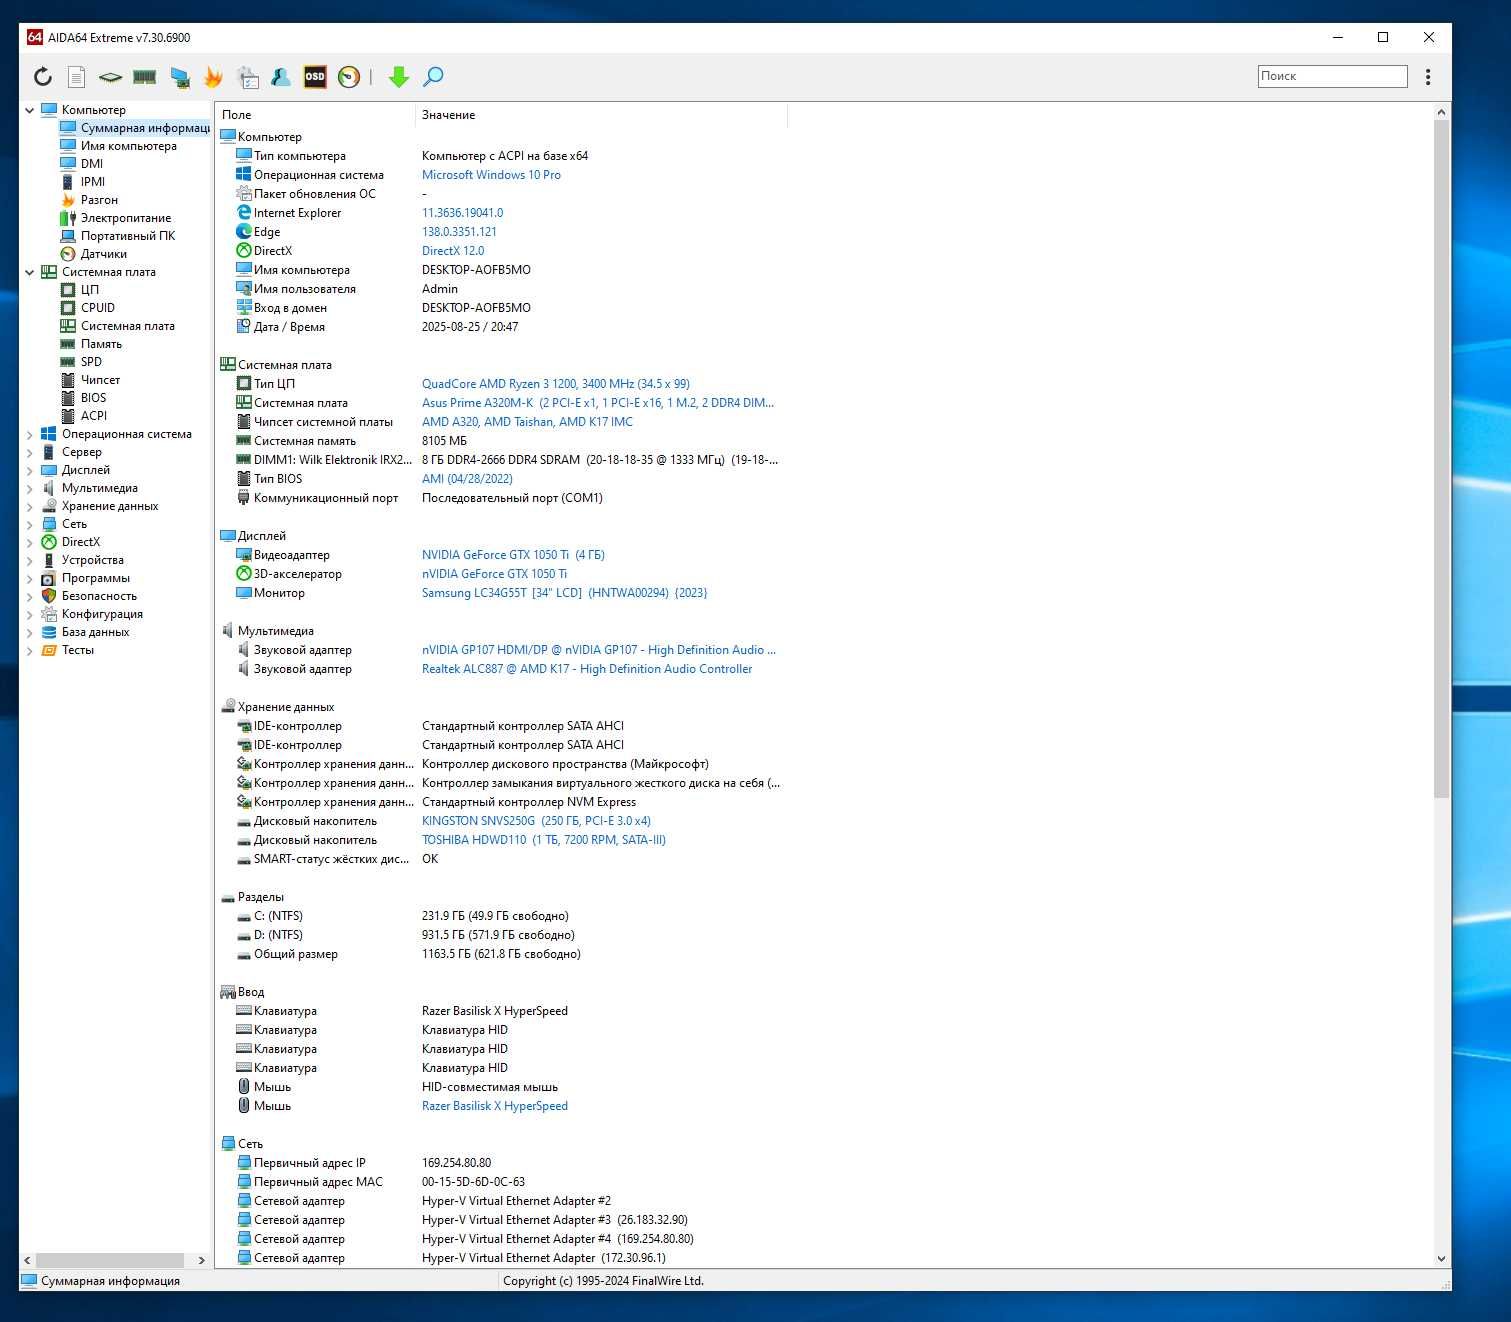Select the BIOS tree item
The image size is (1511, 1322).
coord(93,398)
